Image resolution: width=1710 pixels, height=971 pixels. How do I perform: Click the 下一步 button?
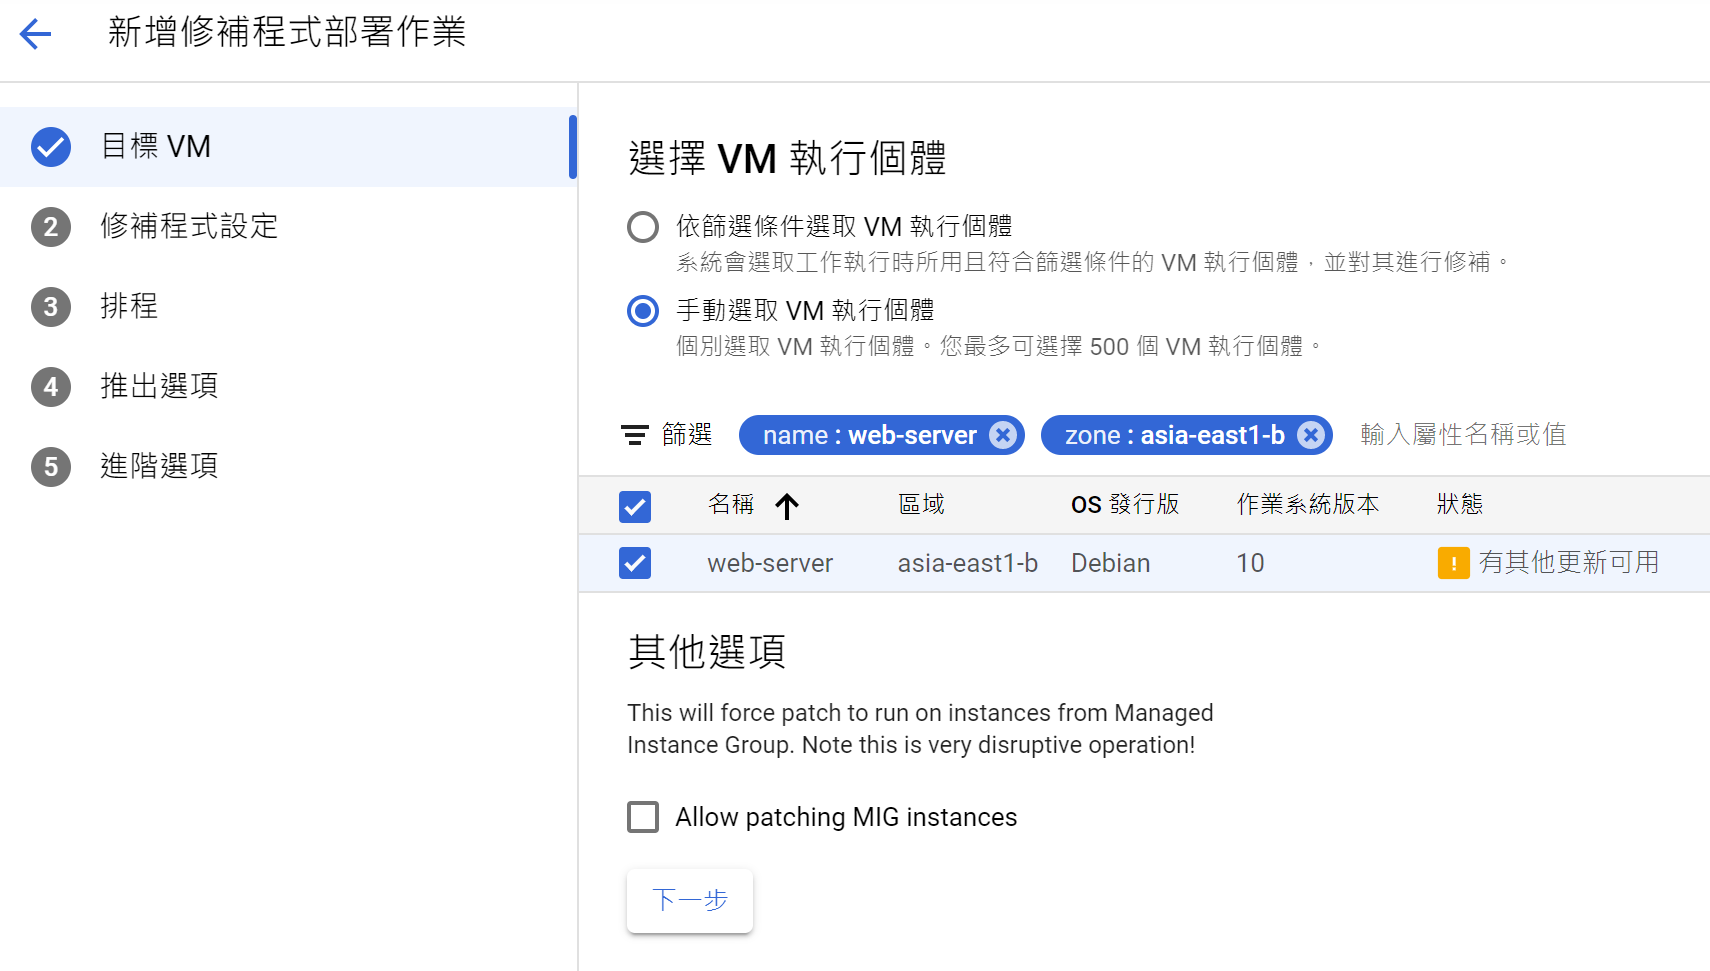pyautogui.click(x=689, y=900)
